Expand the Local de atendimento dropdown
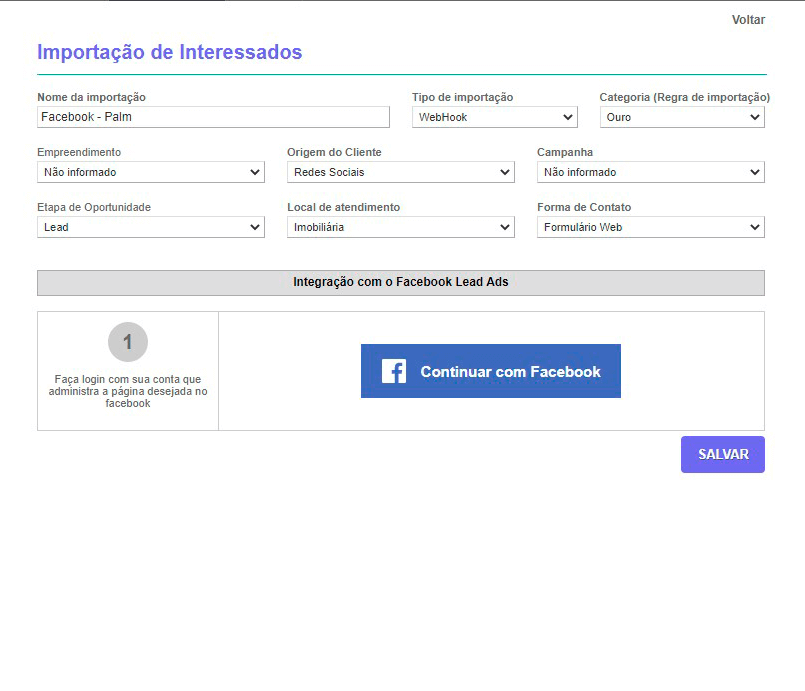Viewport: 805px width, 691px height. click(400, 227)
